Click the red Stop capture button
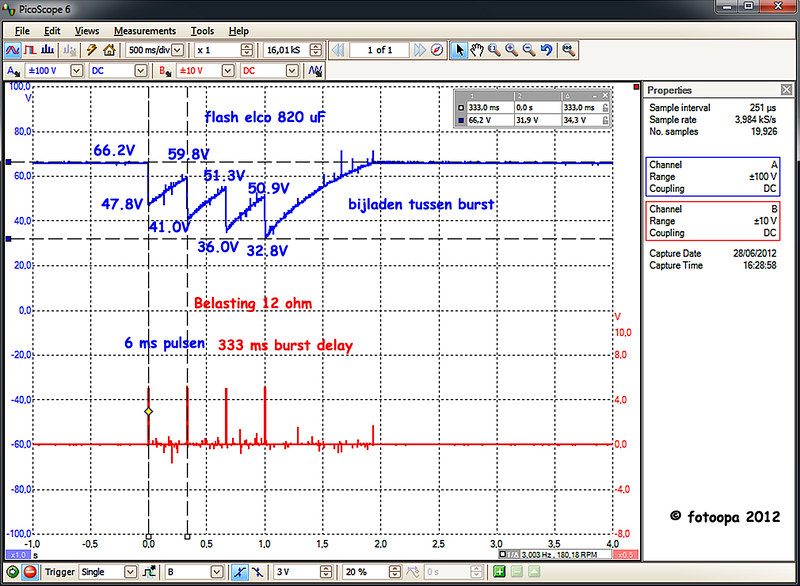800x586 pixels. click(x=30, y=572)
